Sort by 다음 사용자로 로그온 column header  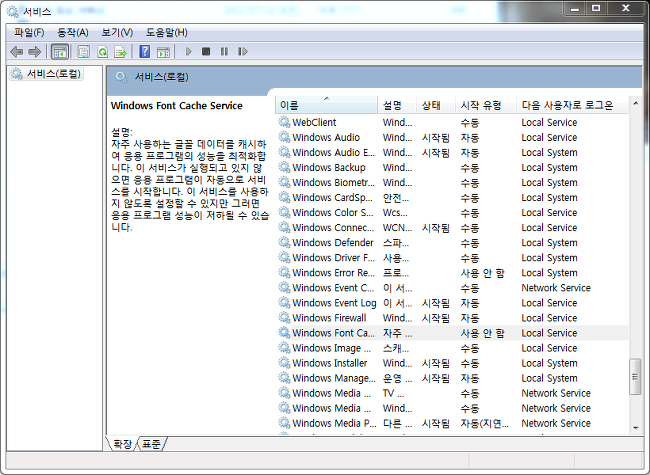[x=572, y=105]
